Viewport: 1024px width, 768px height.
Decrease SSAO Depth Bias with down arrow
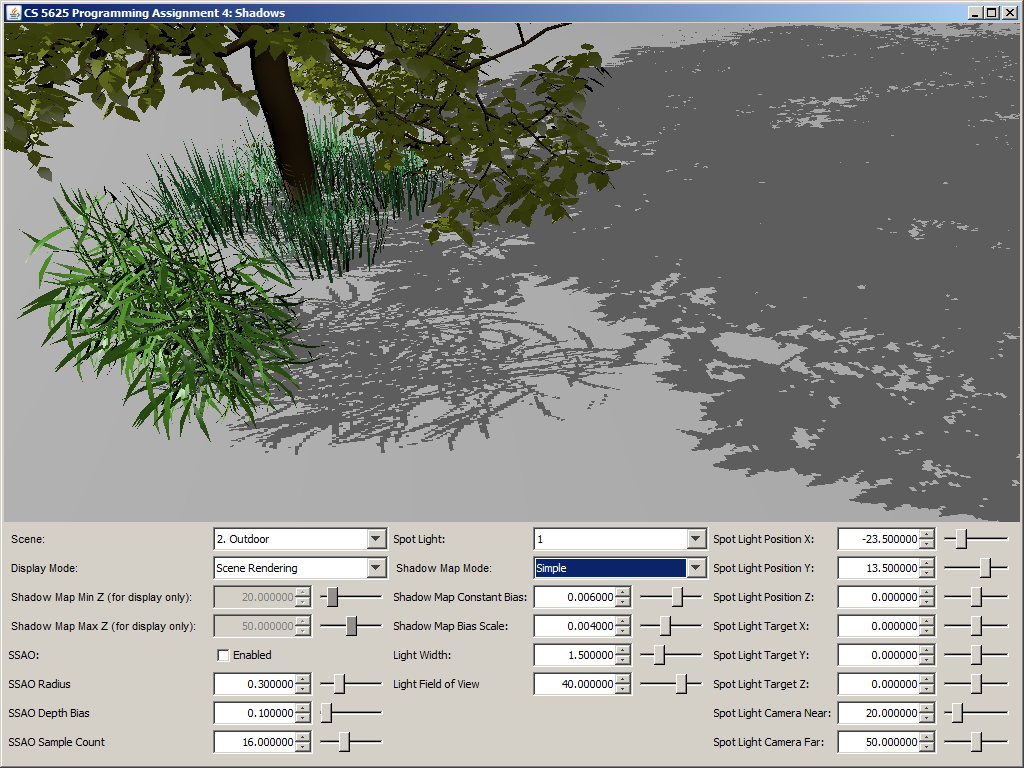[303, 718]
